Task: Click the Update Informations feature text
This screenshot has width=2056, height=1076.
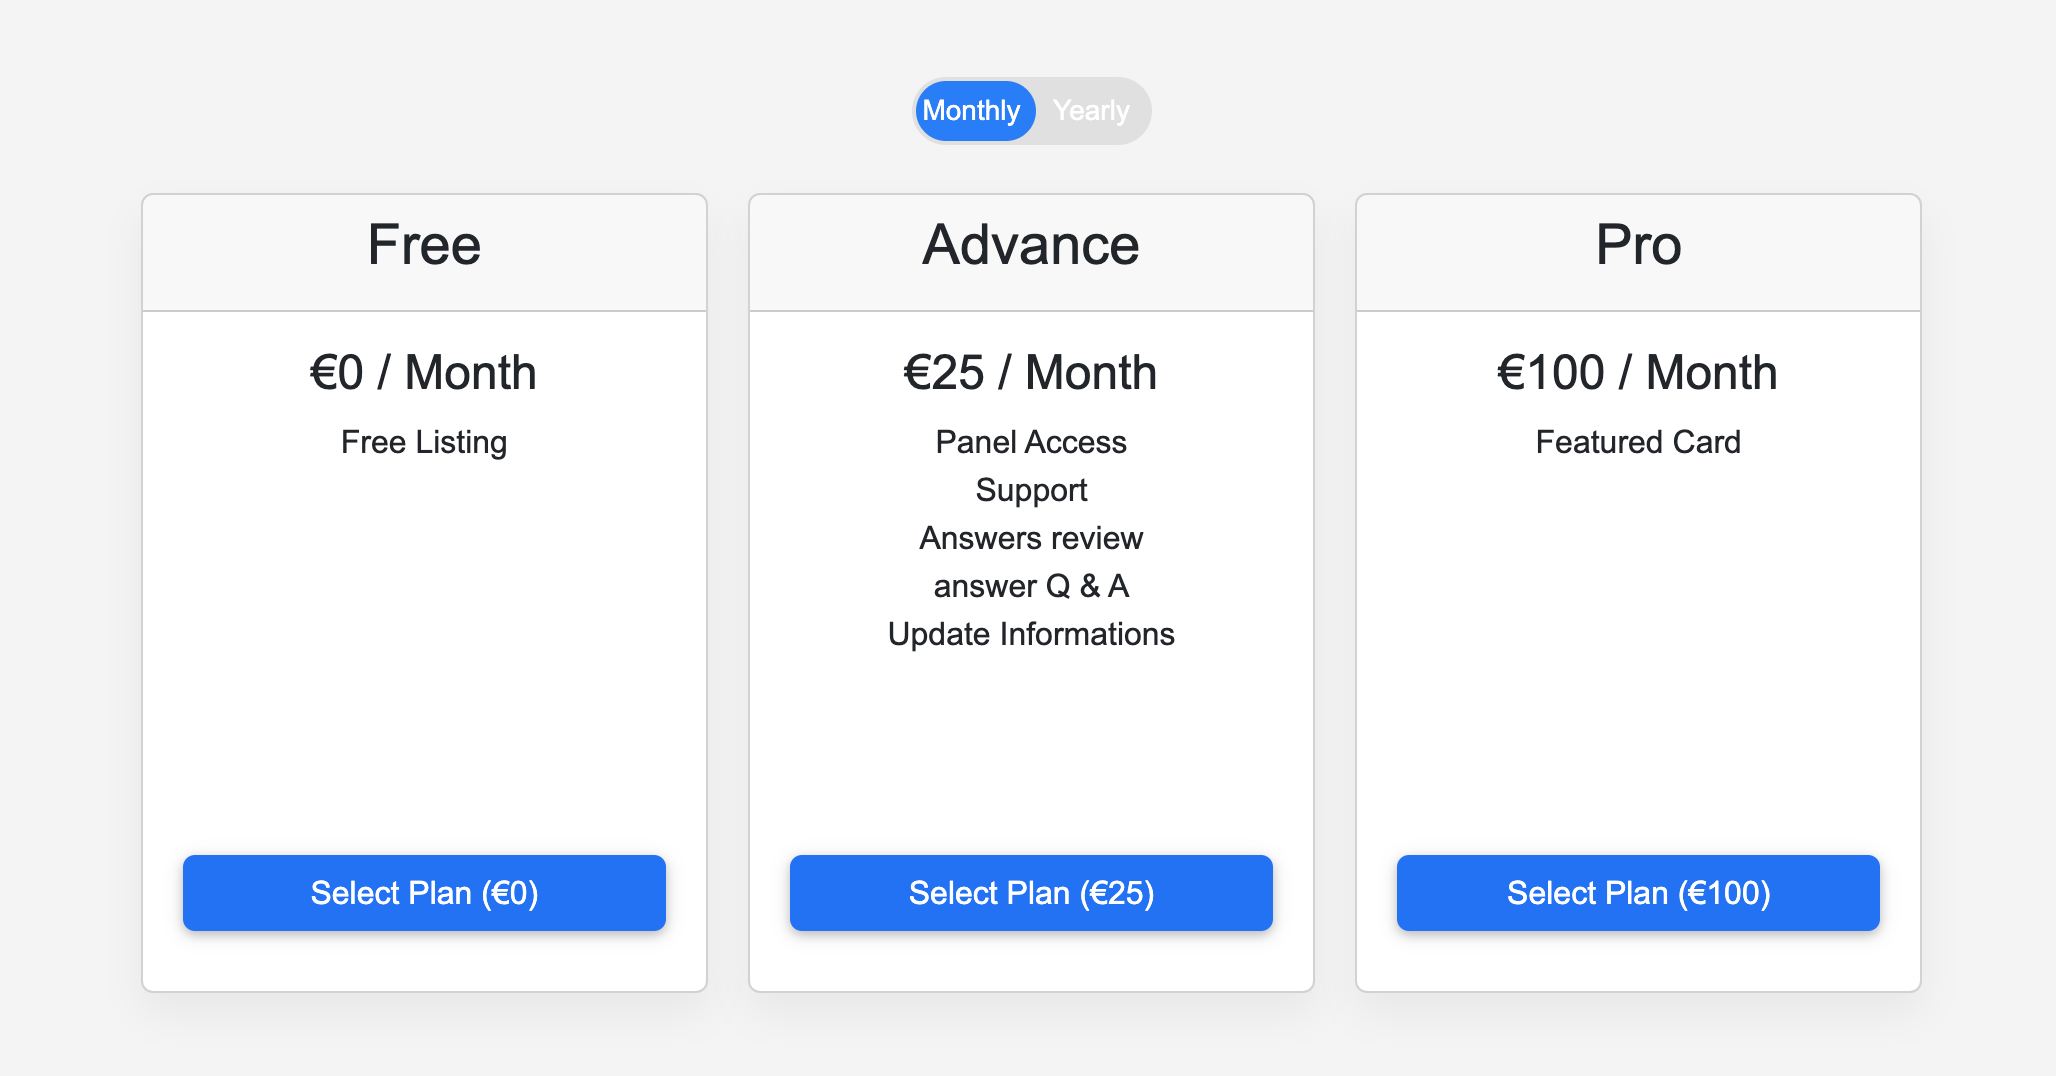Action: 1031,634
